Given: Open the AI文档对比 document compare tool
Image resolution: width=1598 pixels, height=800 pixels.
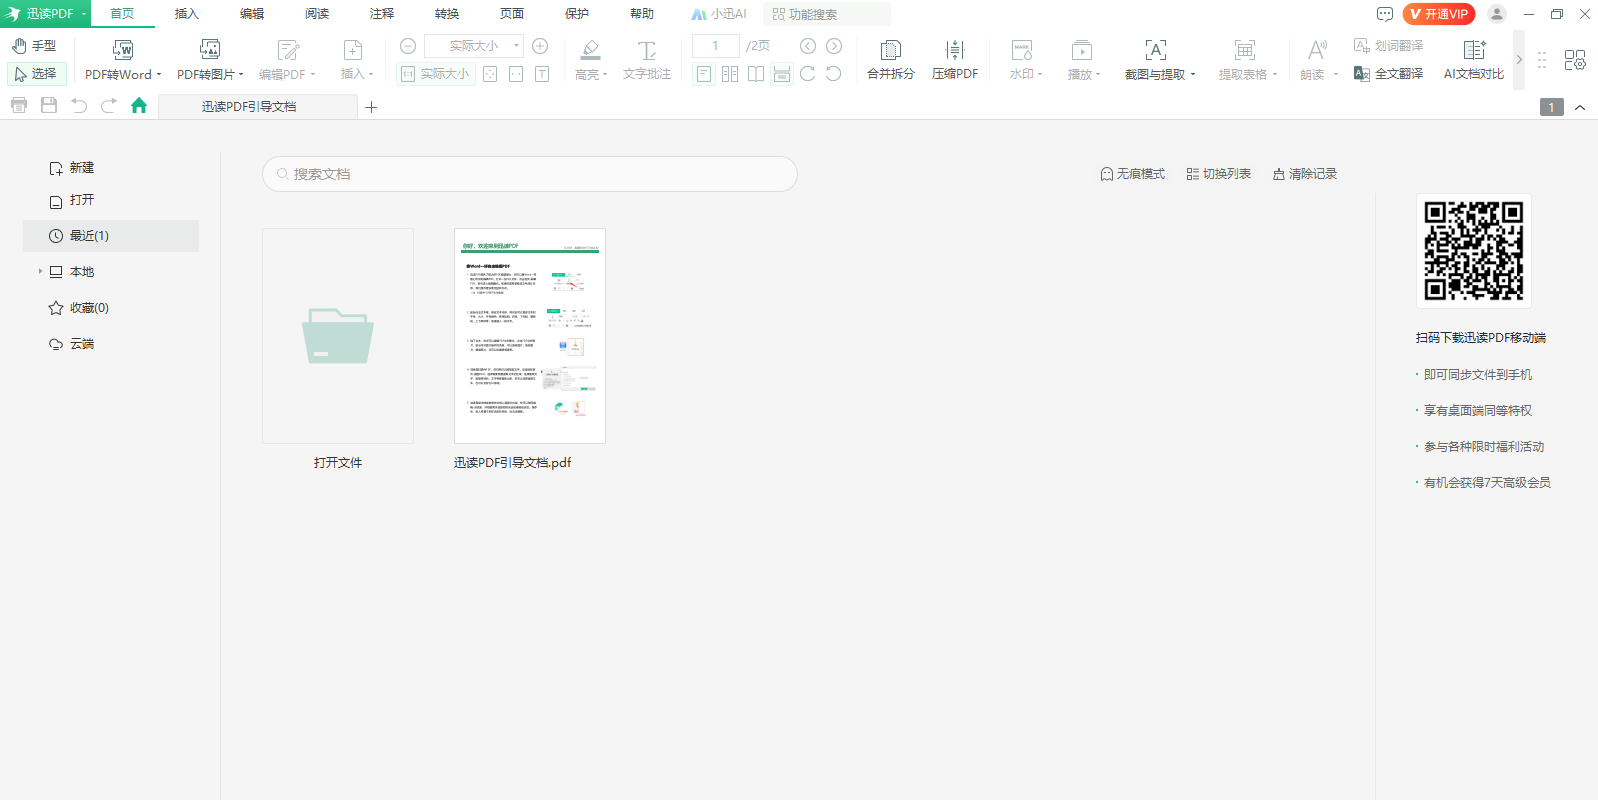Looking at the screenshot, I should (x=1473, y=51).
